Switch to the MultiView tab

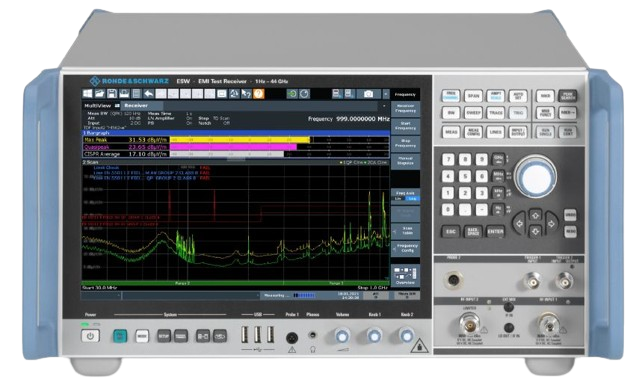point(100,106)
